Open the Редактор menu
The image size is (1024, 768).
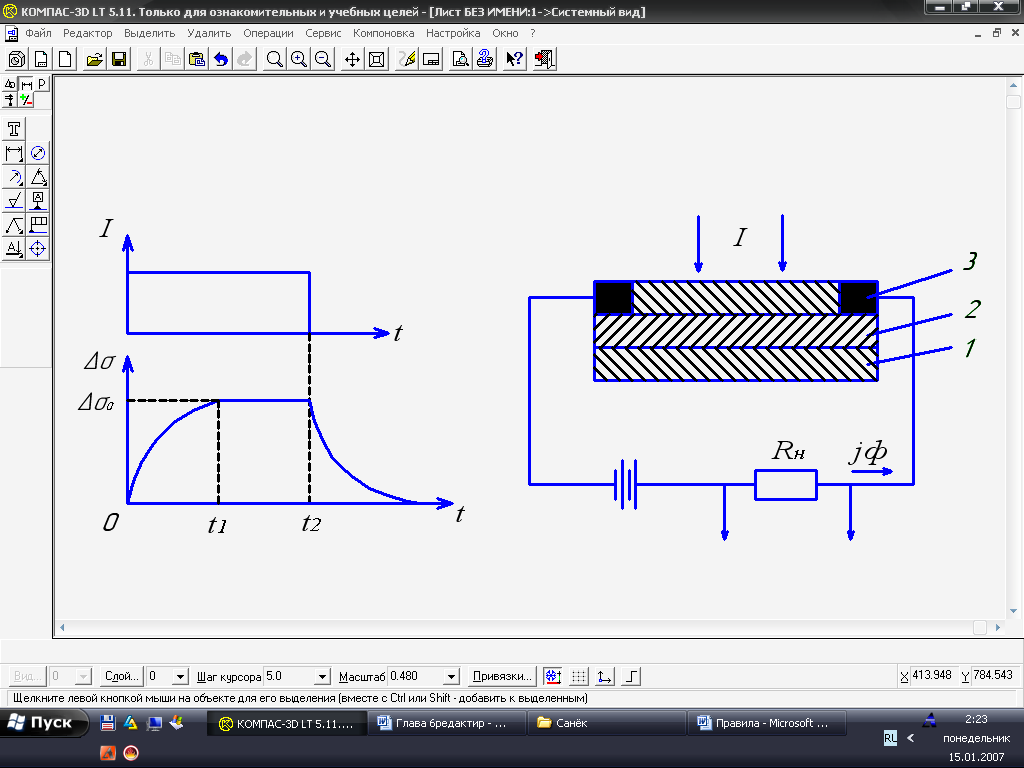coord(88,33)
